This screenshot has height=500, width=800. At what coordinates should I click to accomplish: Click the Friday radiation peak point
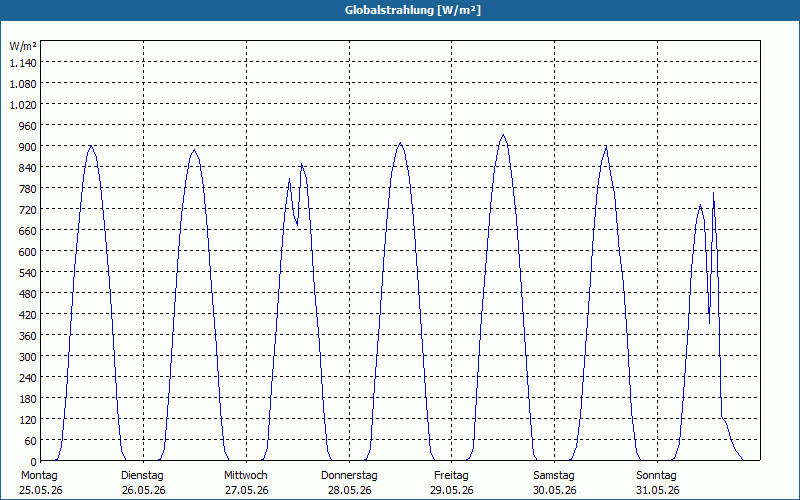pos(503,135)
